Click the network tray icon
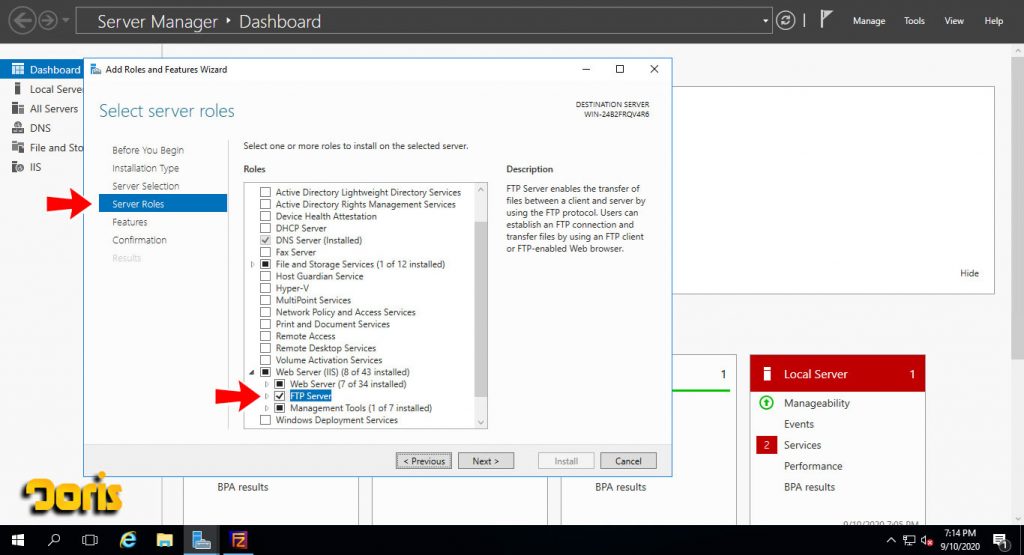This screenshot has height=555, width=1024. 909,540
